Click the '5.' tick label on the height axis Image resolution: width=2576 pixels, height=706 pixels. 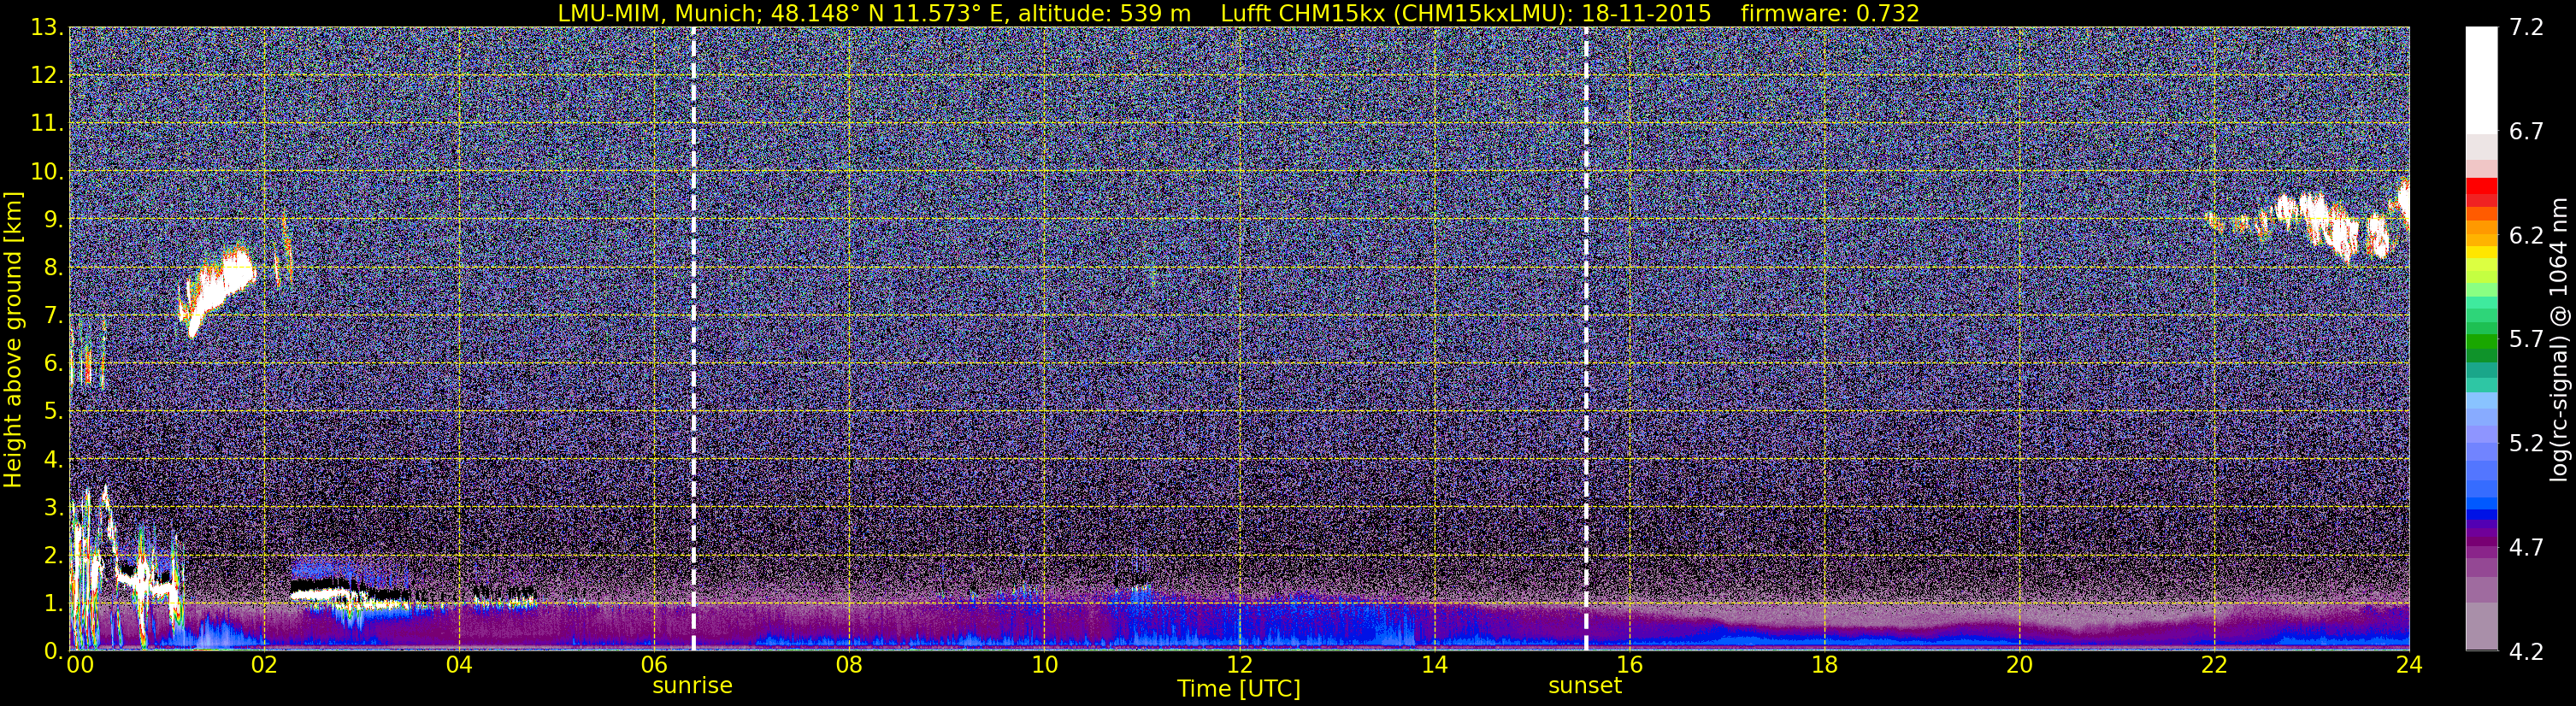53,411
